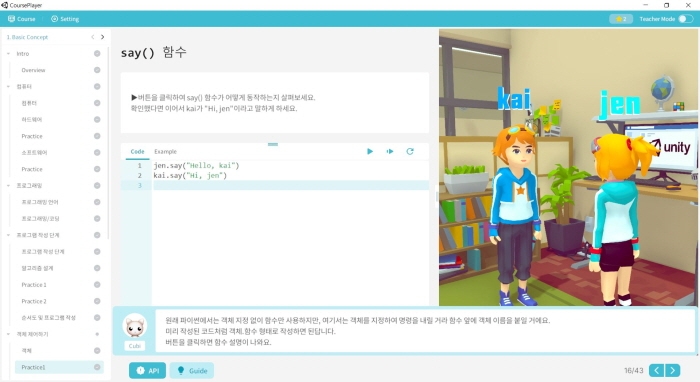Open the 순서도 및 프로그램 작성 lesson

tap(48, 318)
